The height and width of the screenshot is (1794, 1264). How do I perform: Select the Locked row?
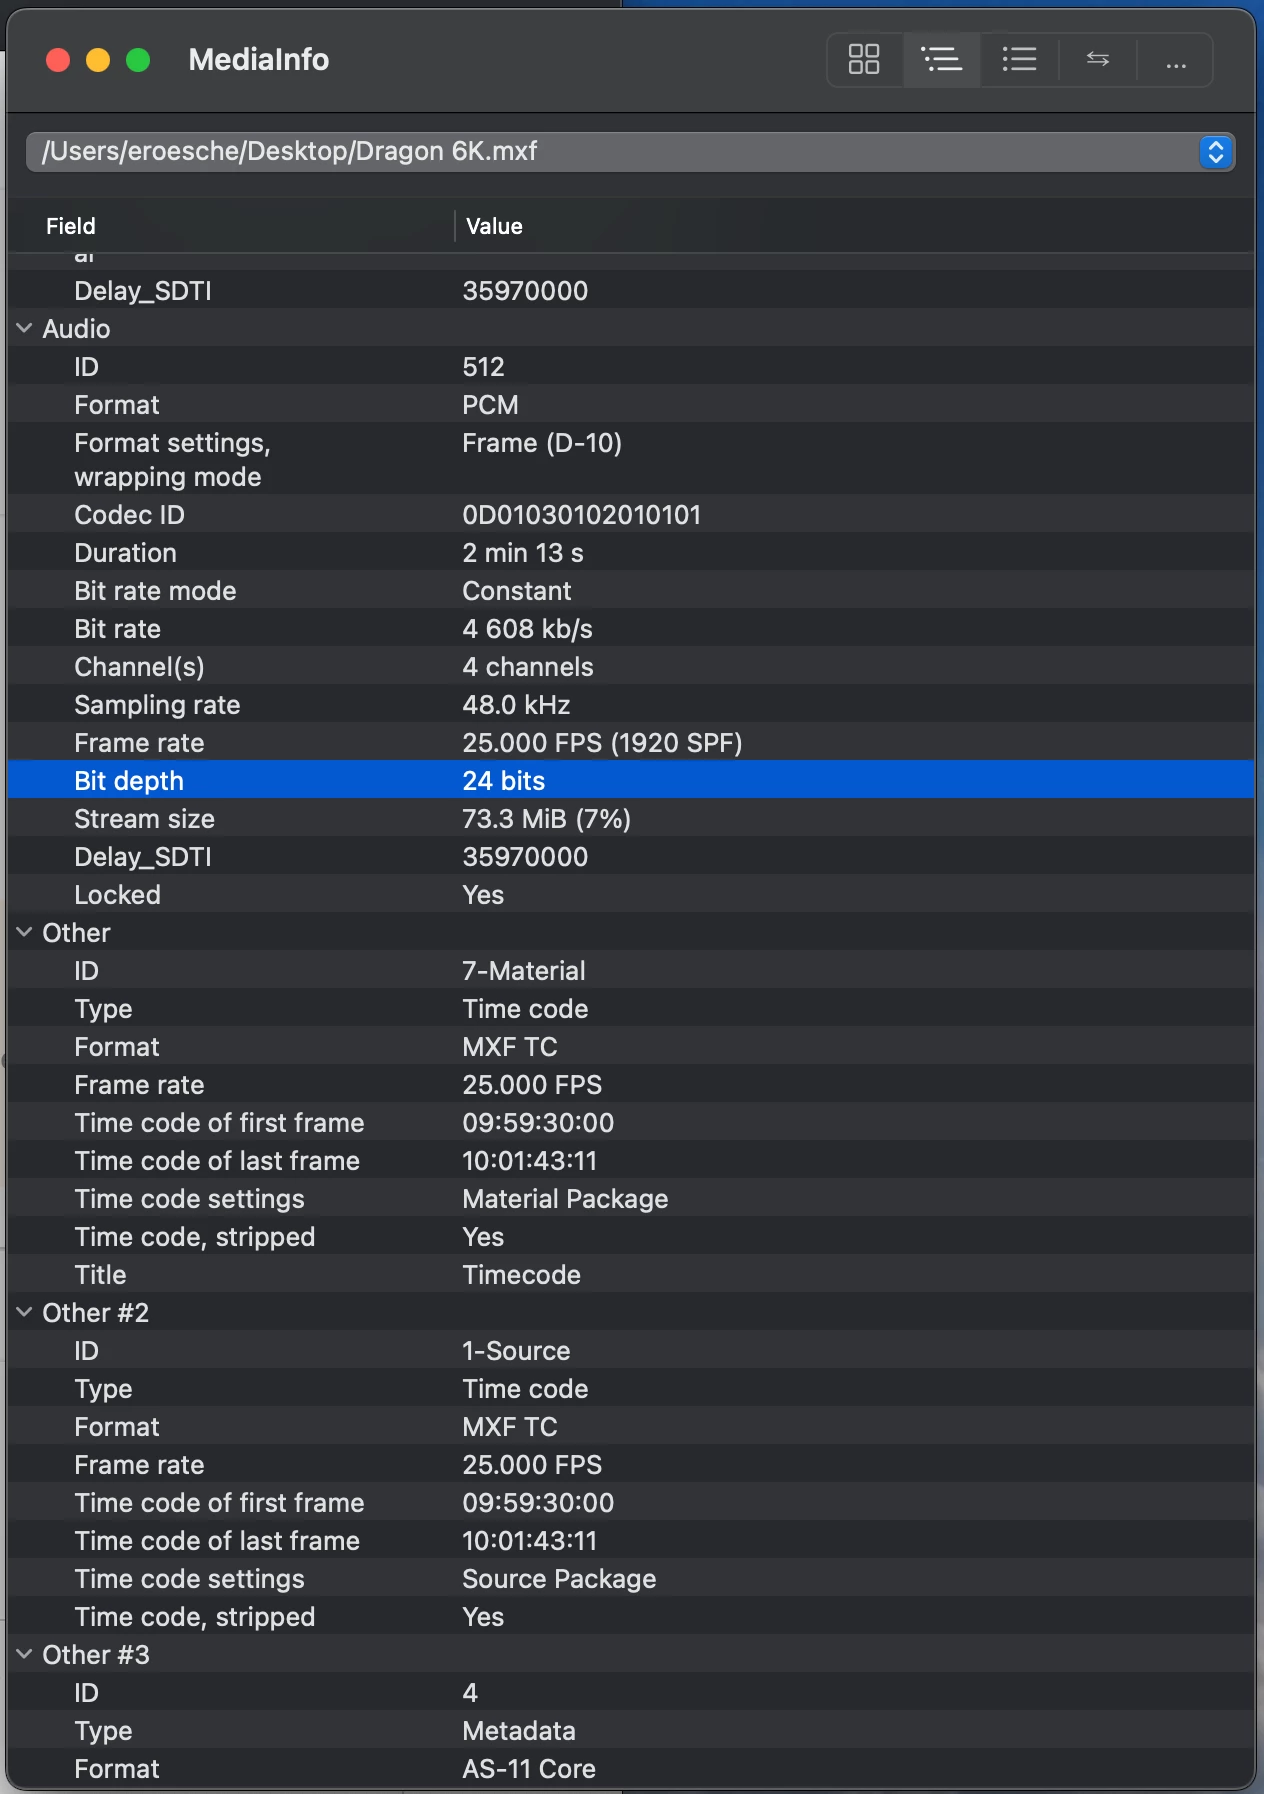631,894
